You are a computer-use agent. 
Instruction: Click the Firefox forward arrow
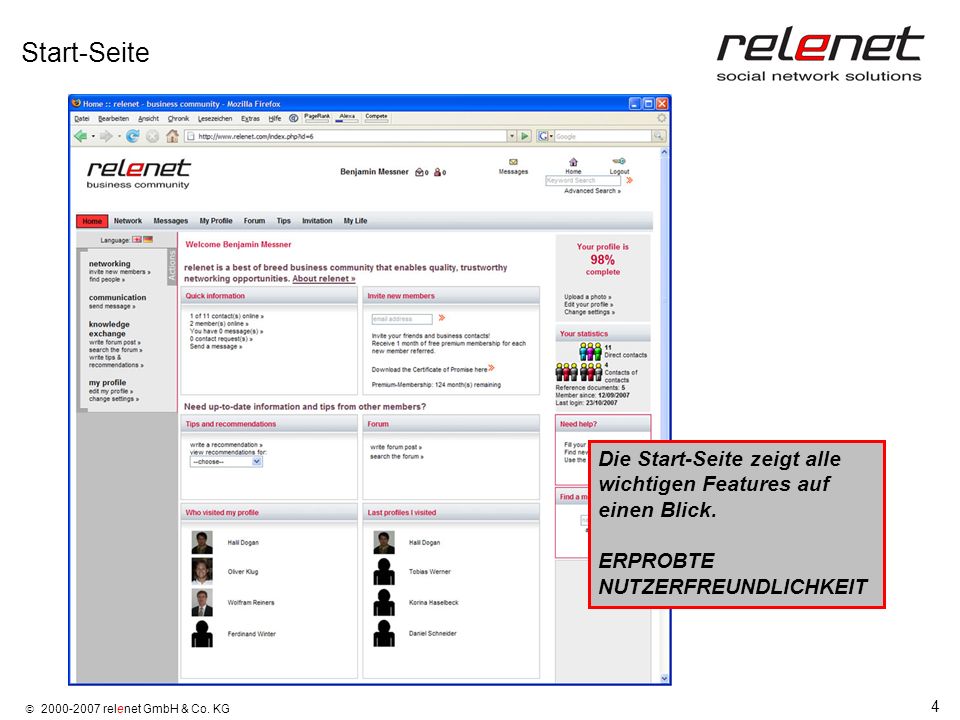click(x=106, y=136)
